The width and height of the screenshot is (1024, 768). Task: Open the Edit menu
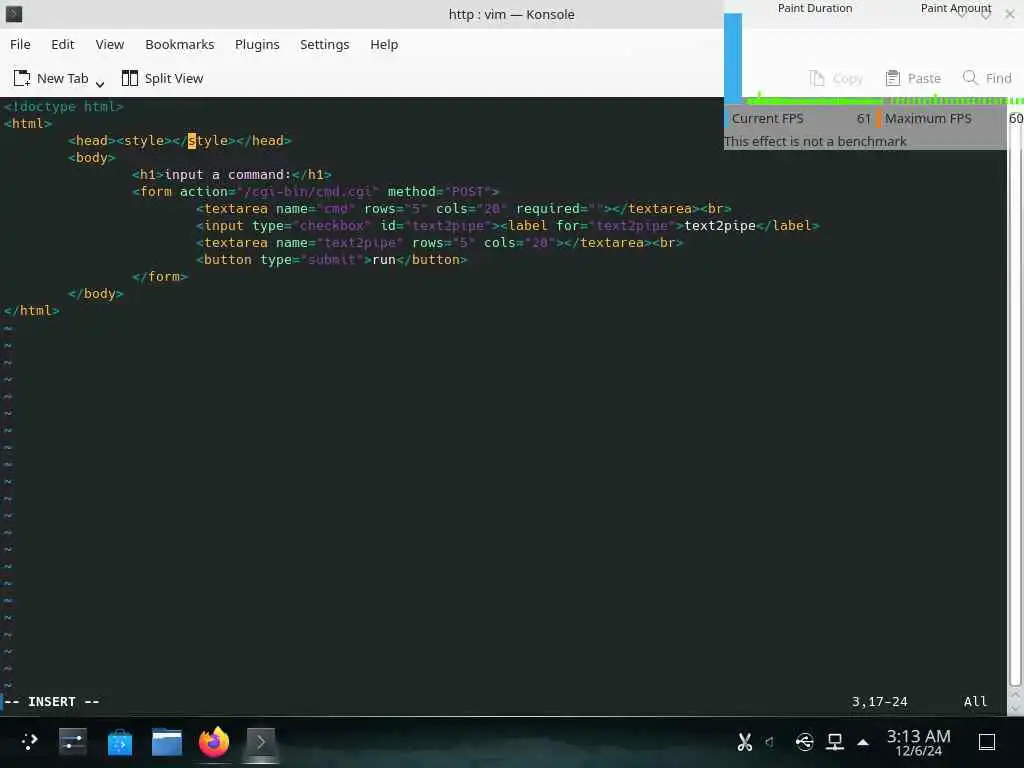pyautogui.click(x=63, y=44)
